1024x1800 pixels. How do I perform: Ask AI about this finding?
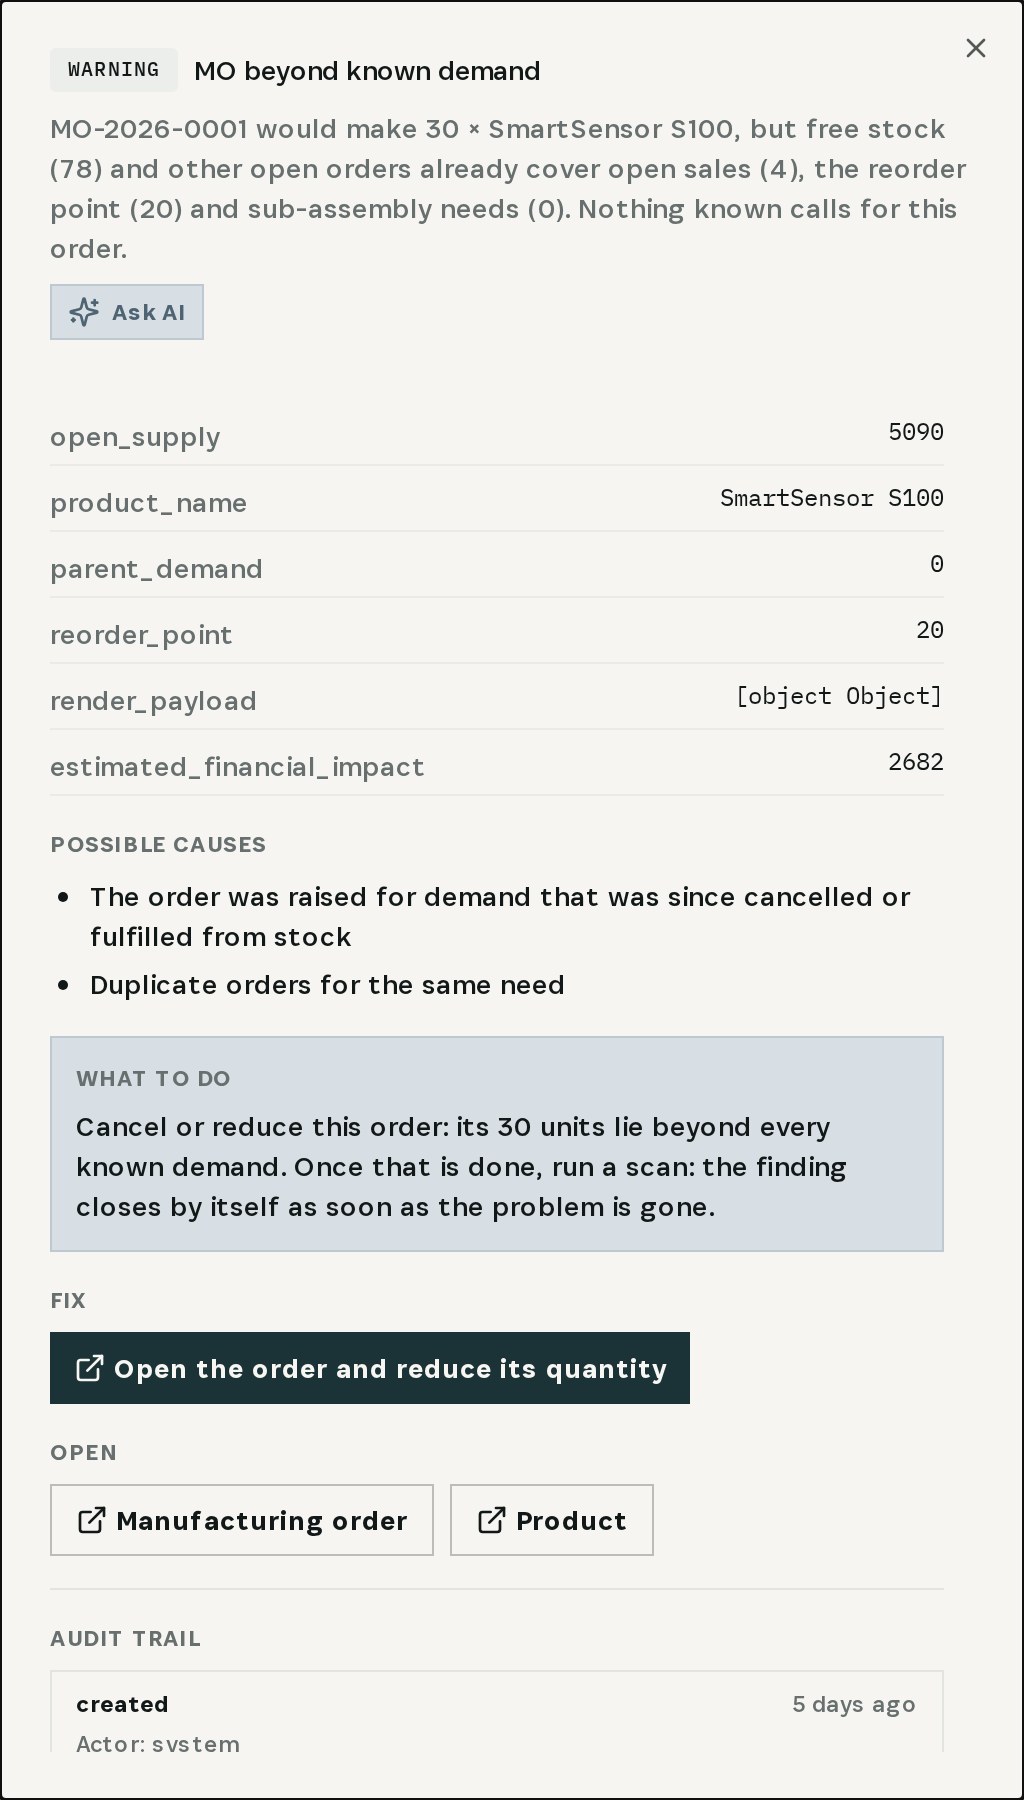click(127, 312)
